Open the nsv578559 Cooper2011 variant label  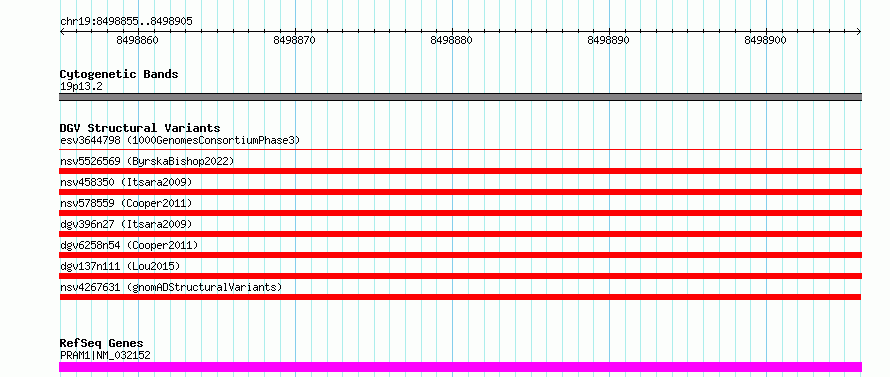pyautogui.click(x=126, y=203)
